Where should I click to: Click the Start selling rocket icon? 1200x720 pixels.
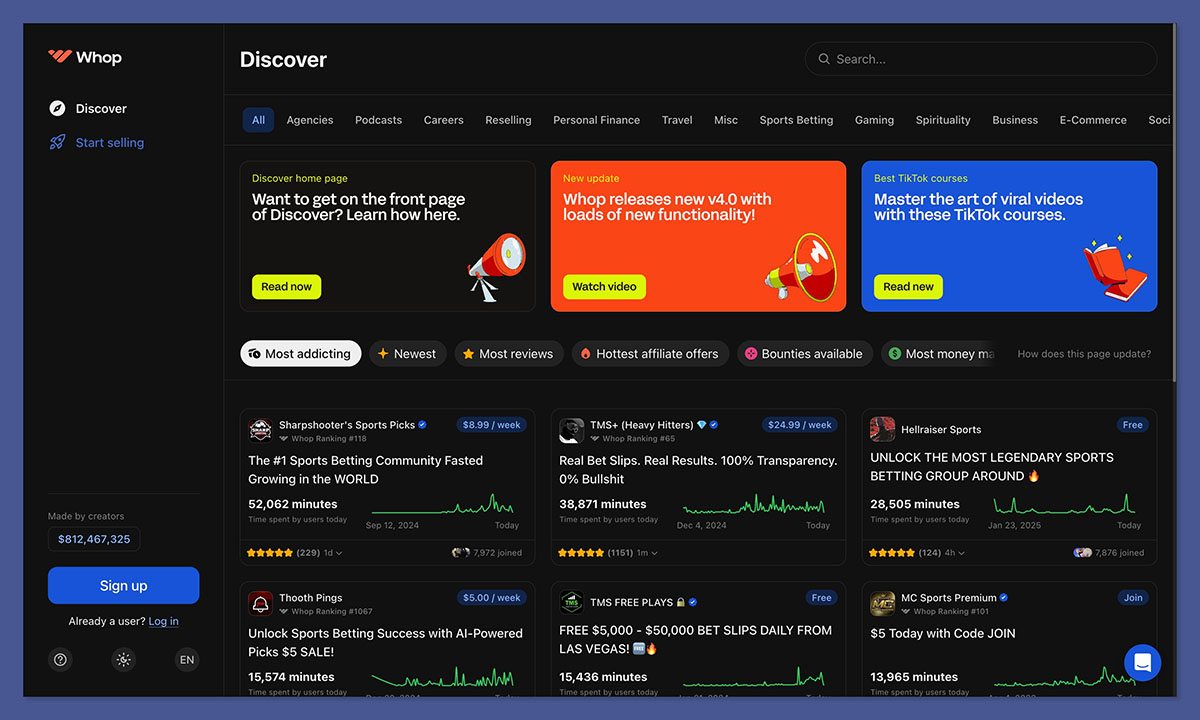(x=60, y=142)
